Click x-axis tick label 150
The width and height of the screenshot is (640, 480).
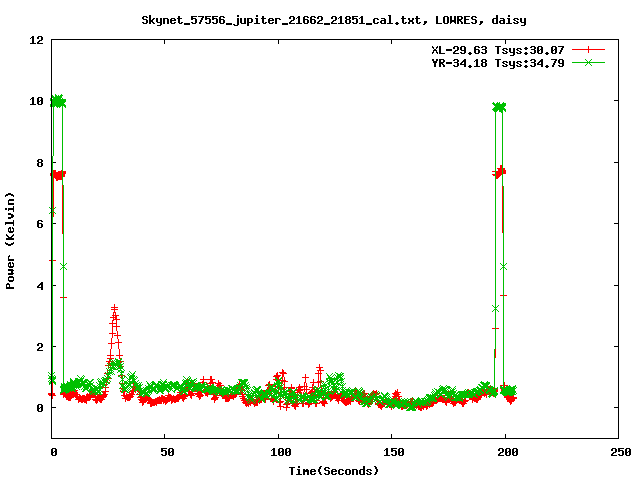(393, 452)
